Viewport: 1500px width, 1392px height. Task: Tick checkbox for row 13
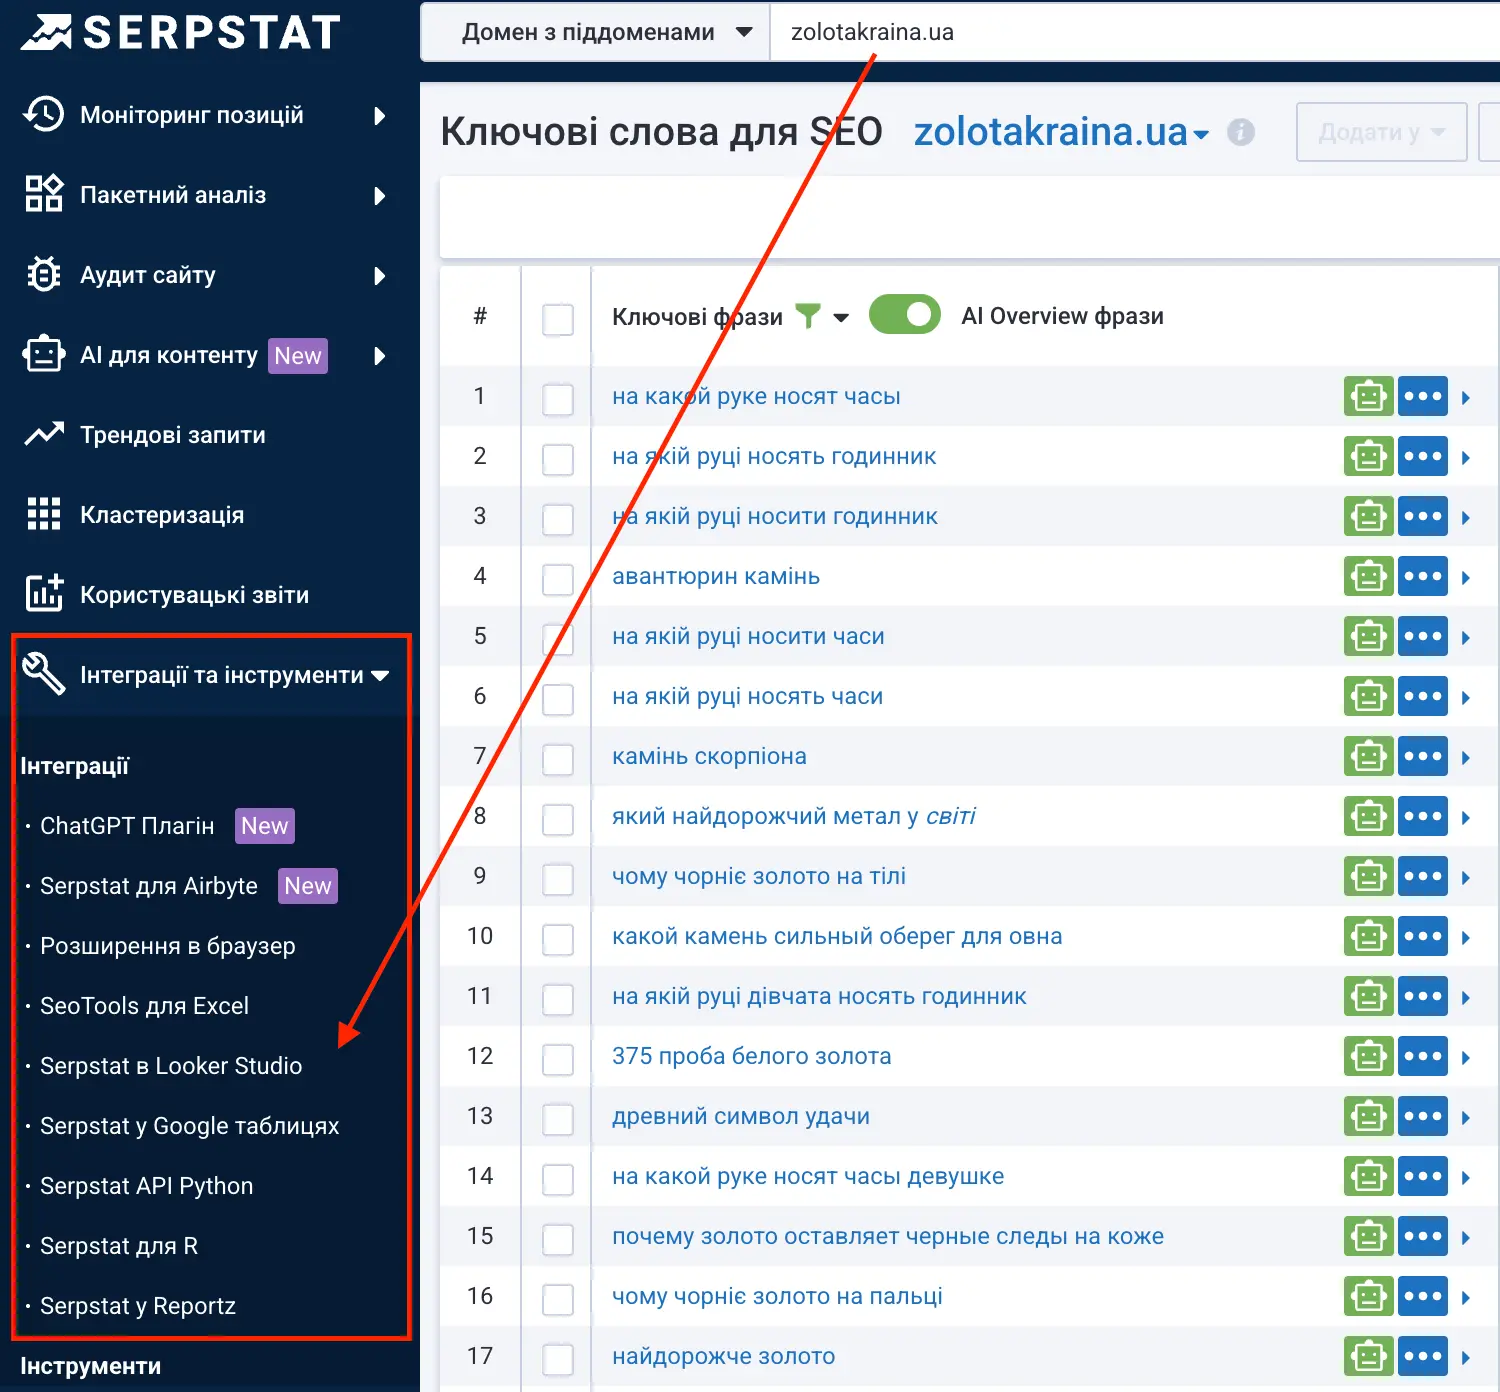click(558, 1120)
